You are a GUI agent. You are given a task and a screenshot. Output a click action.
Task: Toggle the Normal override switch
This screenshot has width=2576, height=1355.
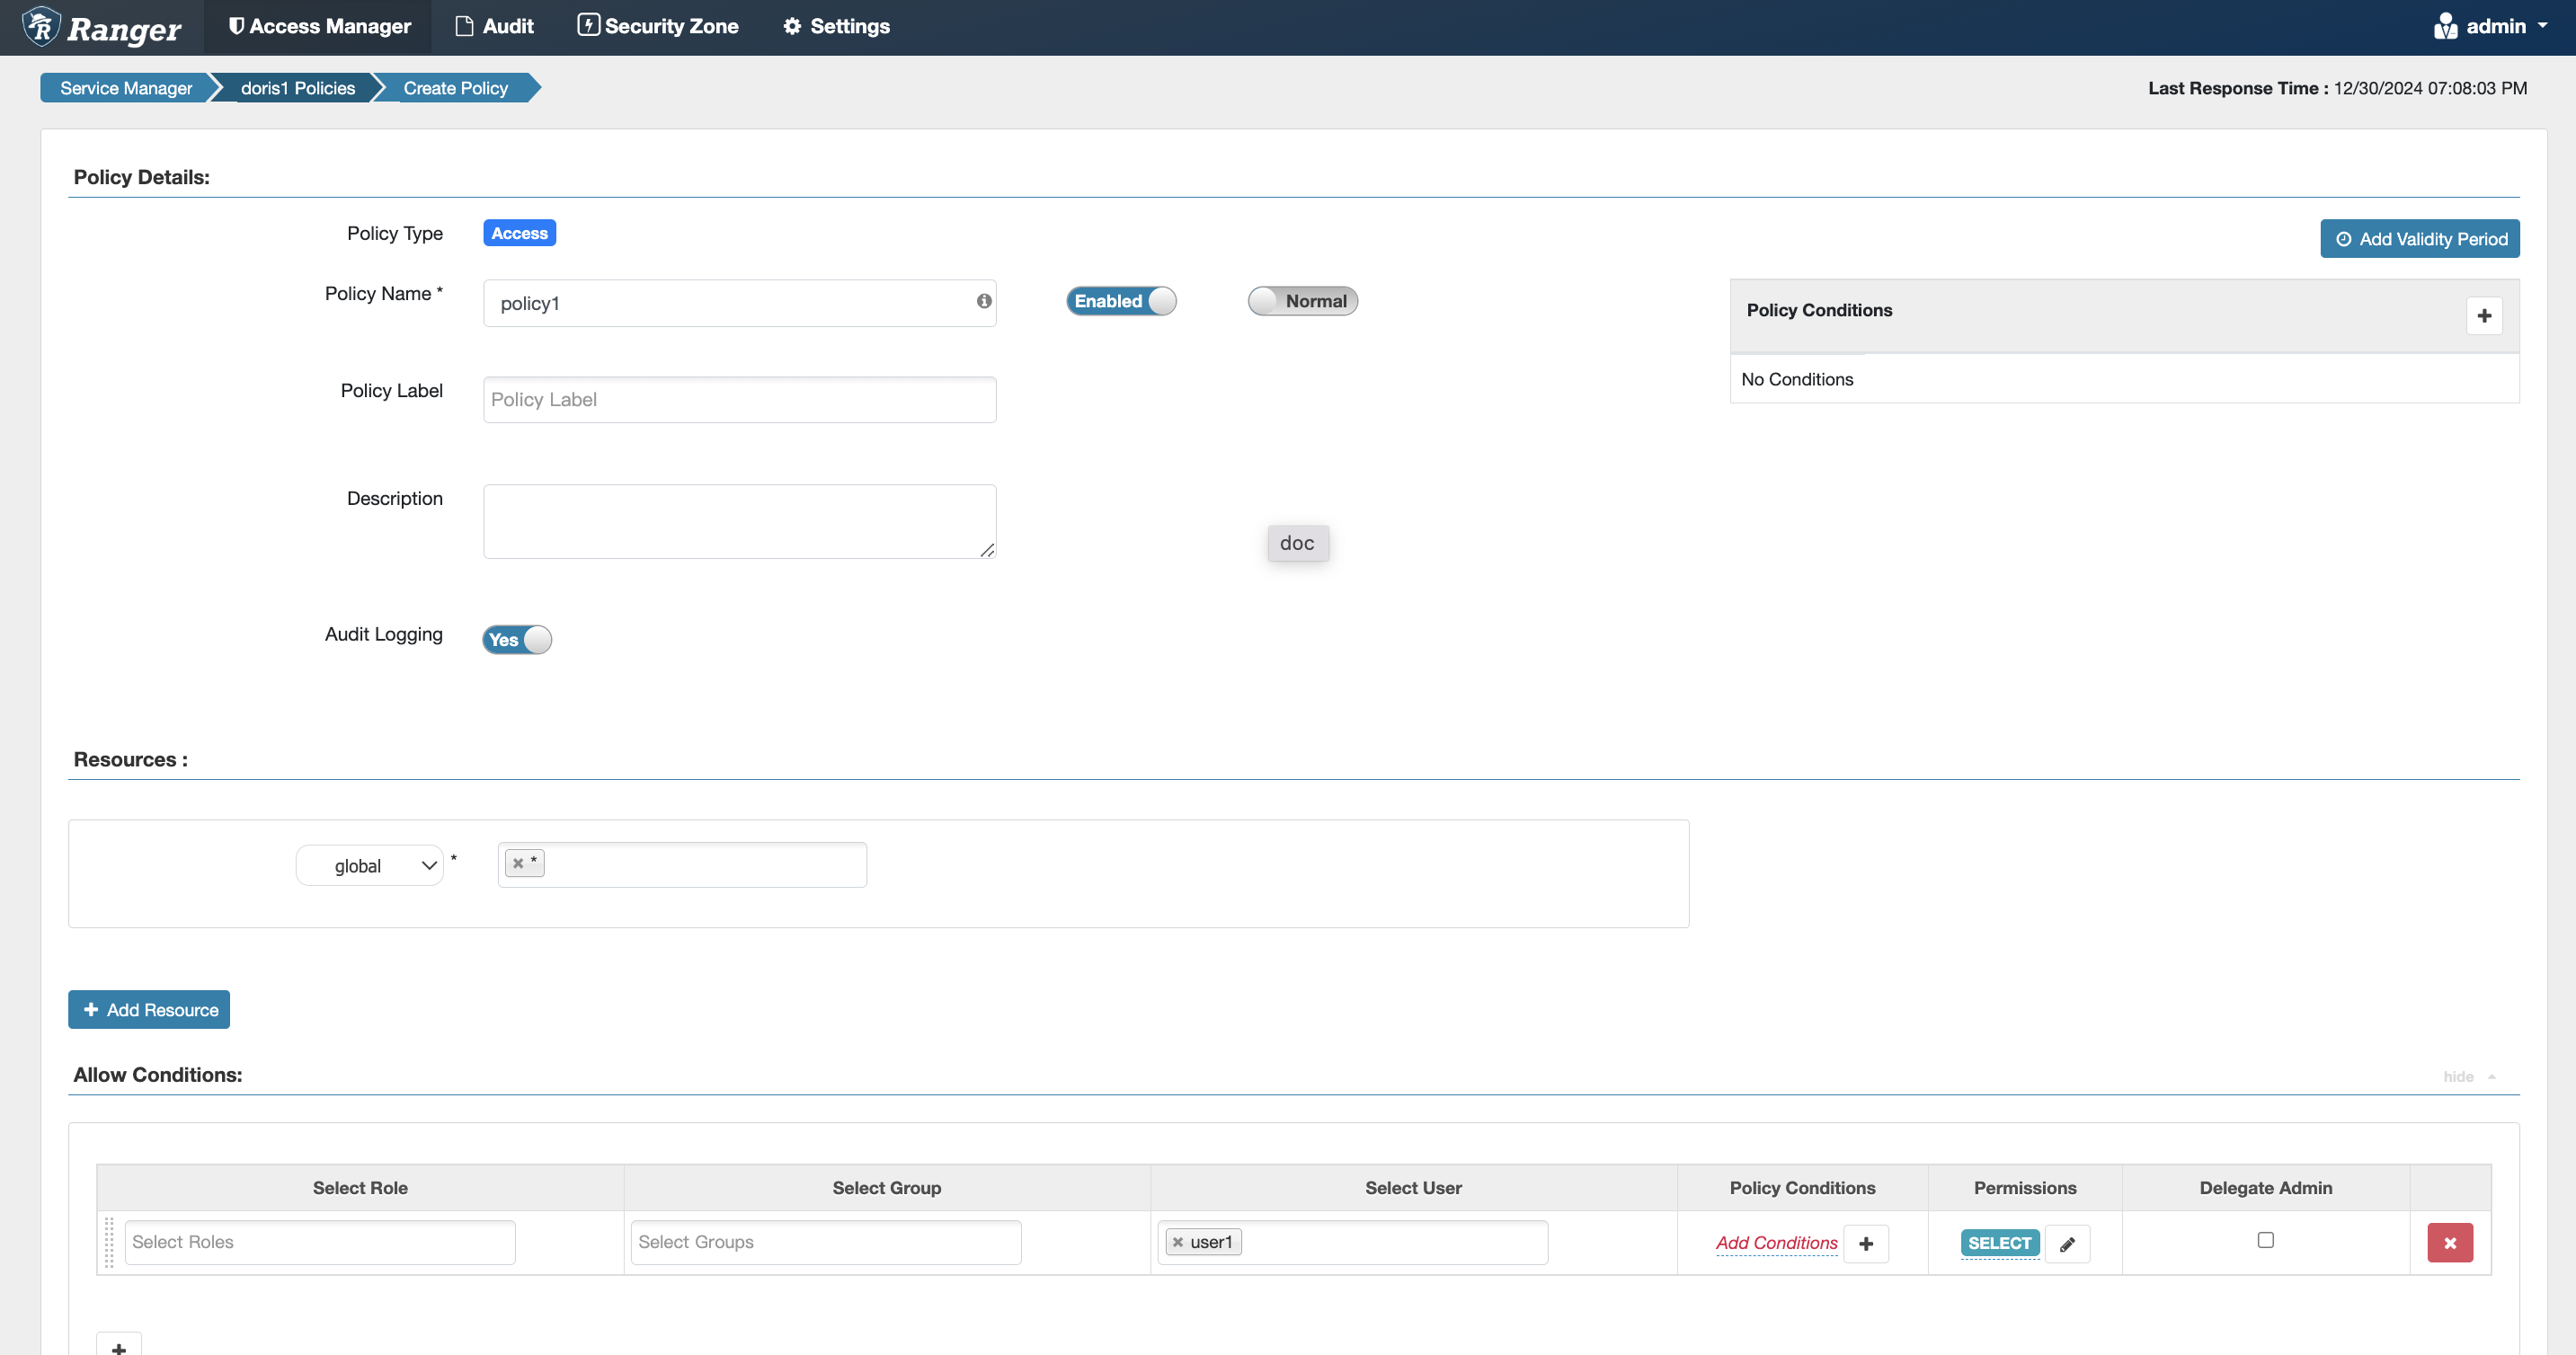click(x=1302, y=301)
